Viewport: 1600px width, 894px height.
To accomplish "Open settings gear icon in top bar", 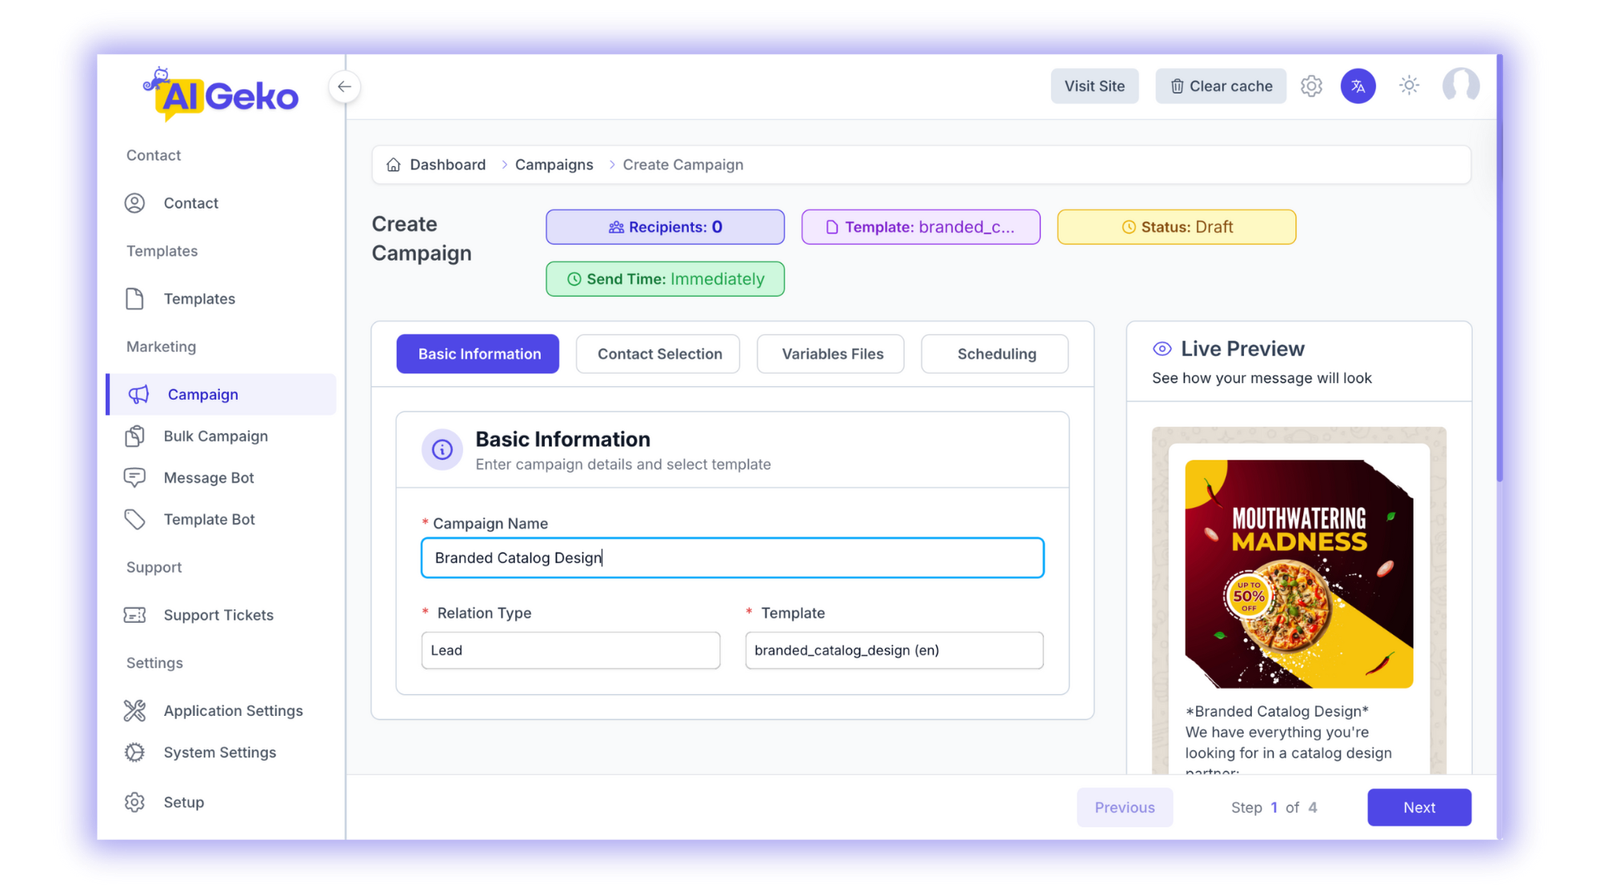I will pyautogui.click(x=1311, y=86).
